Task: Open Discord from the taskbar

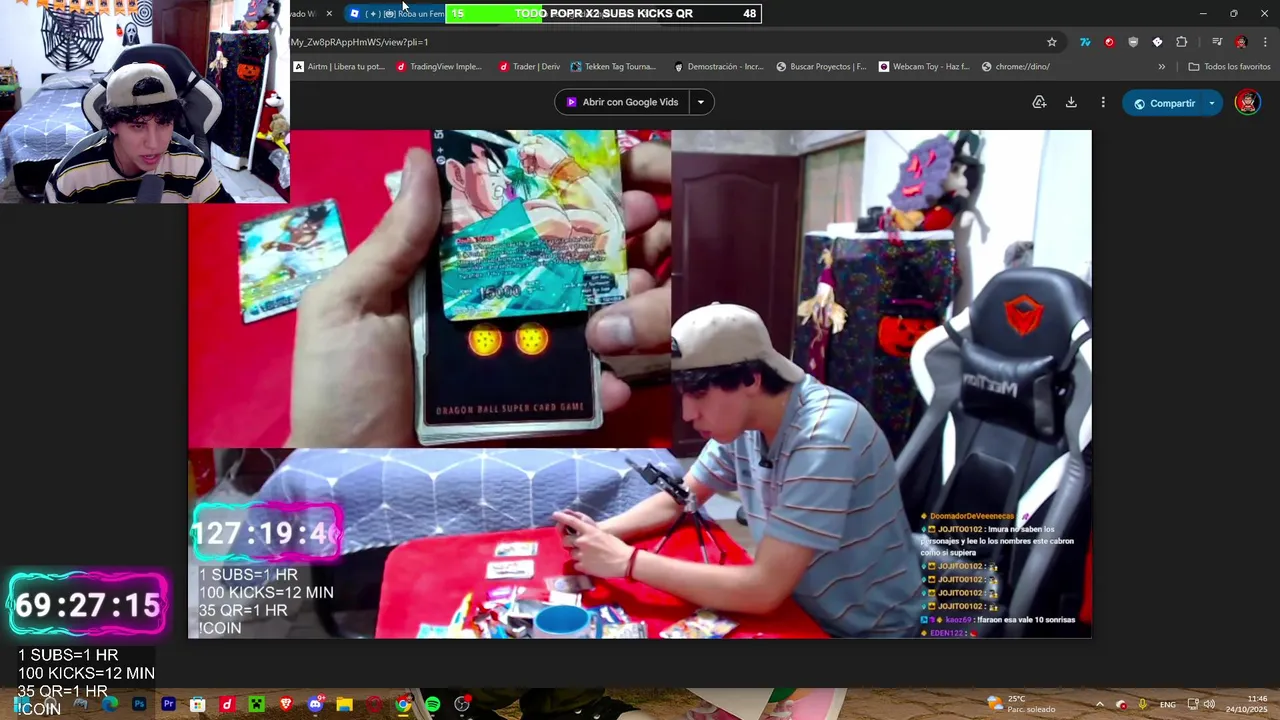Action: coord(316,704)
